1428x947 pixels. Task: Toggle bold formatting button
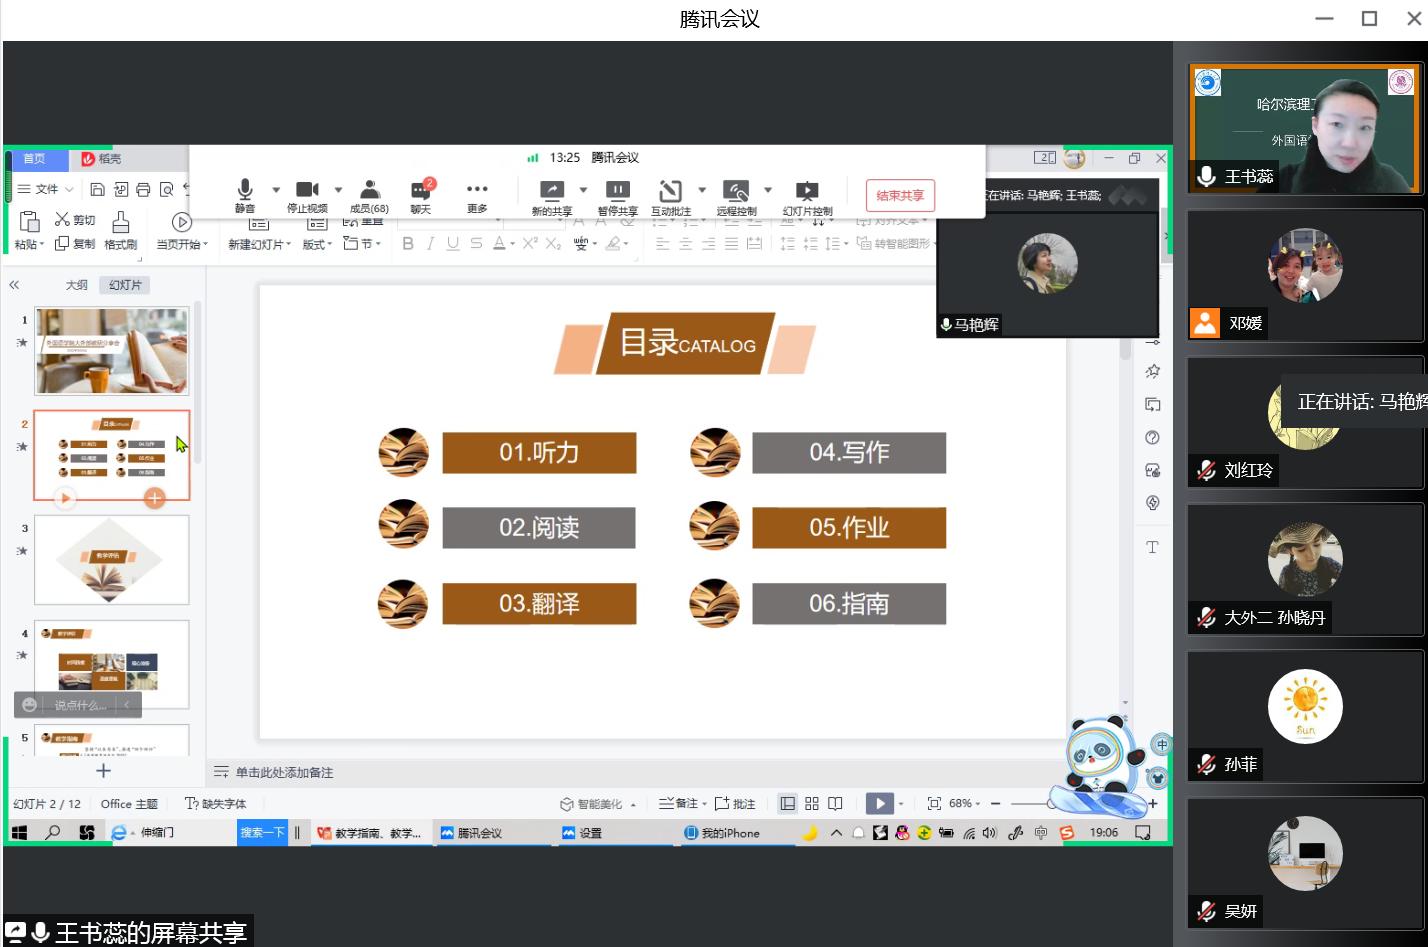pos(408,244)
